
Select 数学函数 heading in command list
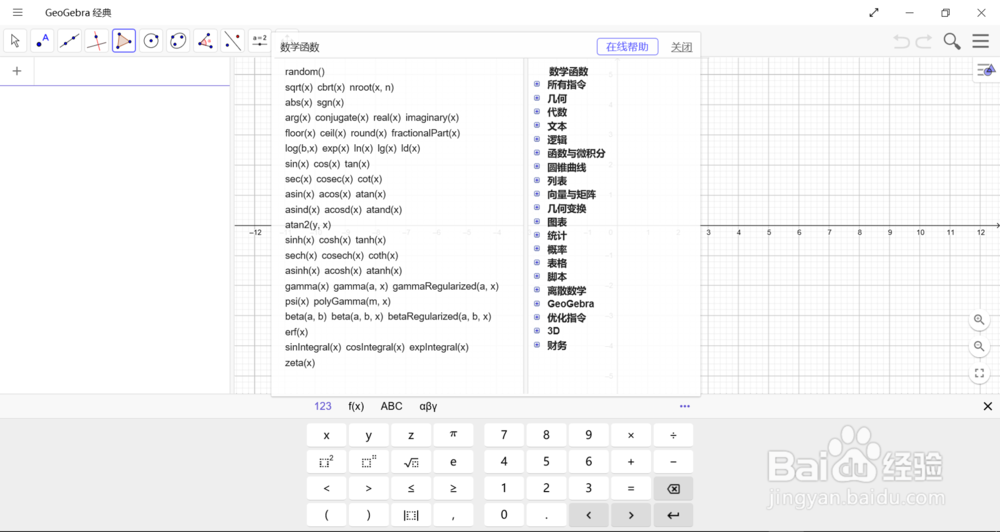(568, 71)
